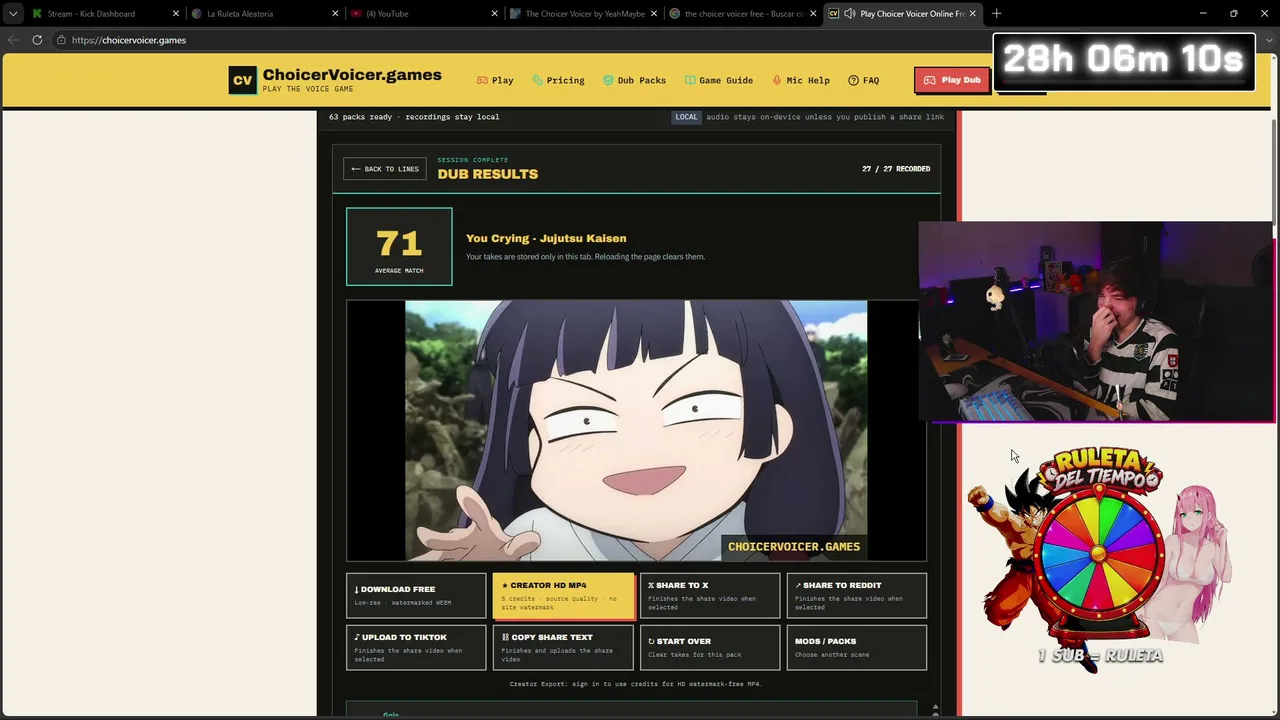Open the 'the choicer voicer free - Buscar' tab
The height and width of the screenshot is (720, 1280).
(744, 14)
